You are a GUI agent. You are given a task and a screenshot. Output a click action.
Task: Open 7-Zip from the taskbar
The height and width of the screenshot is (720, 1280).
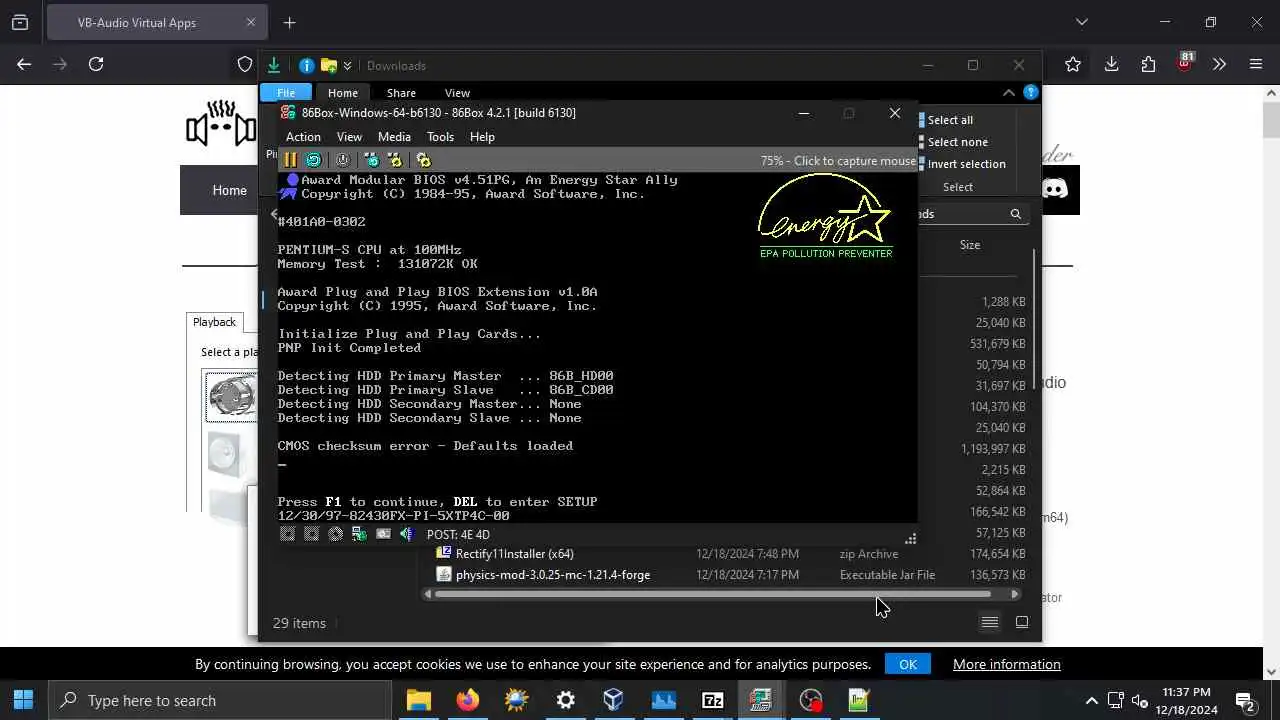click(713, 700)
